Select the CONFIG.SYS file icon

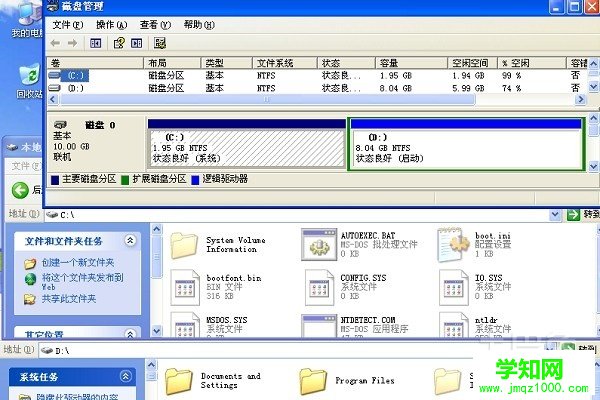[x=320, y=287]
